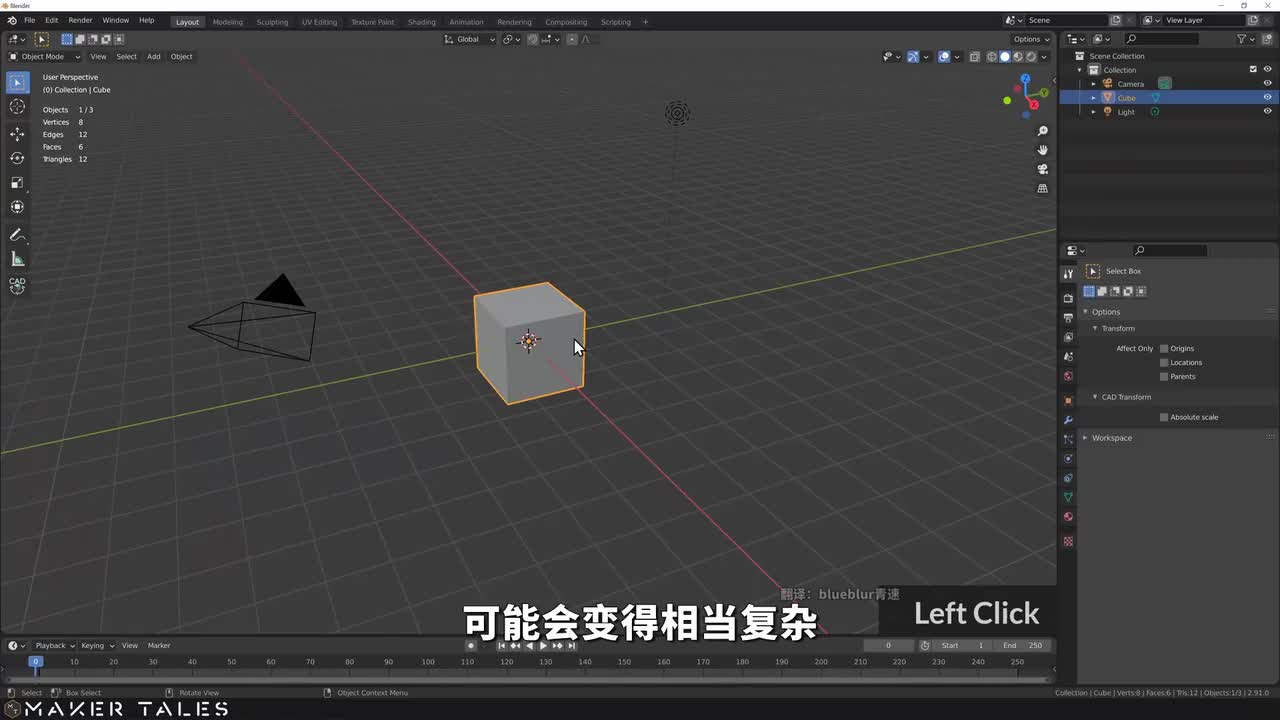The image size is (1280, 720).
Task: Hide the Light in outliner
Action: point(1267,112)
